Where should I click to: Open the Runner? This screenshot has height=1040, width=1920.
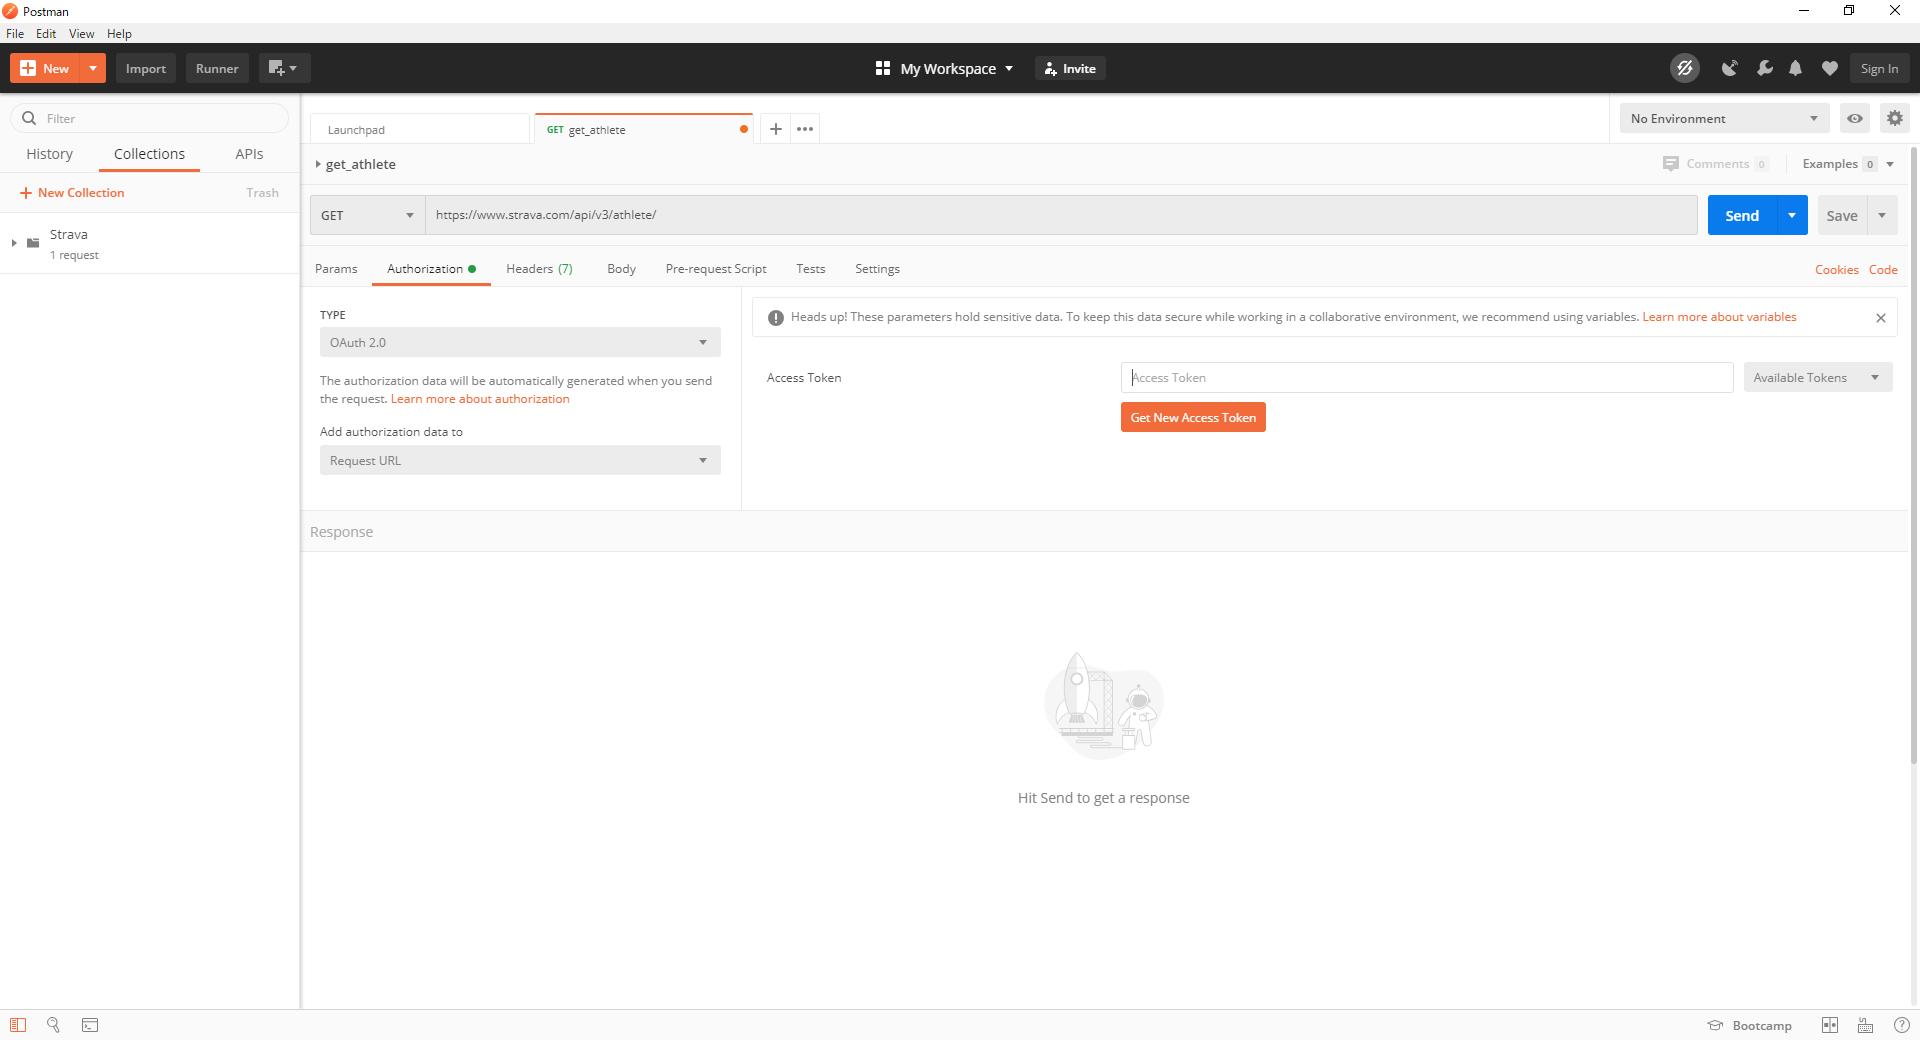(x=217, y=68)
